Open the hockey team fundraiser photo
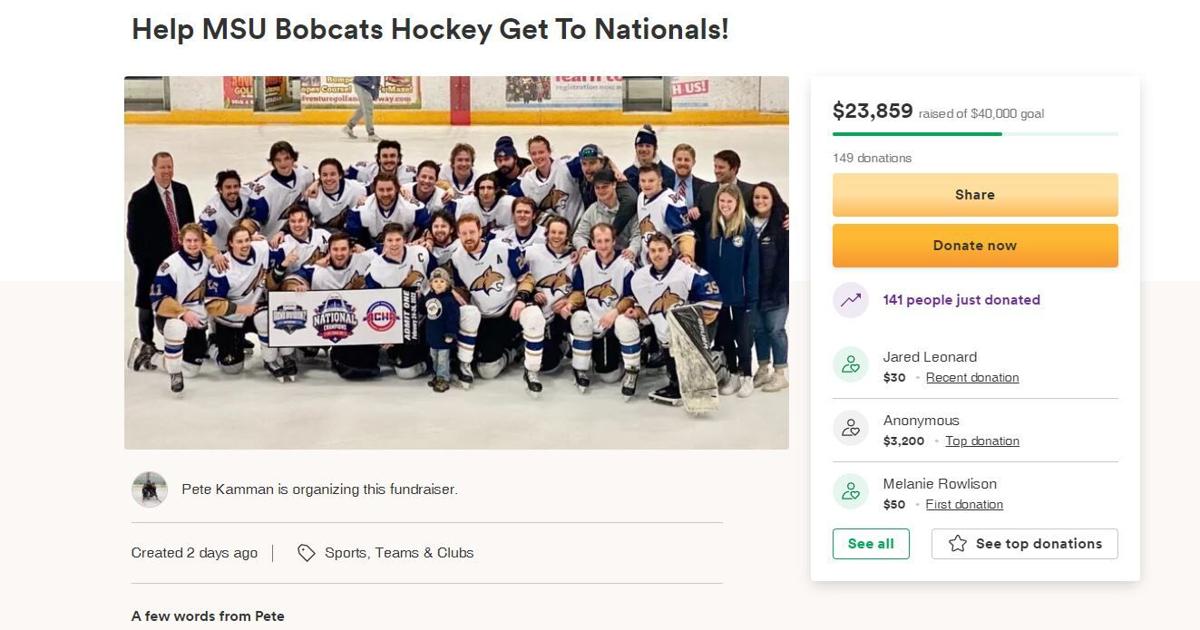 [456, 262]
